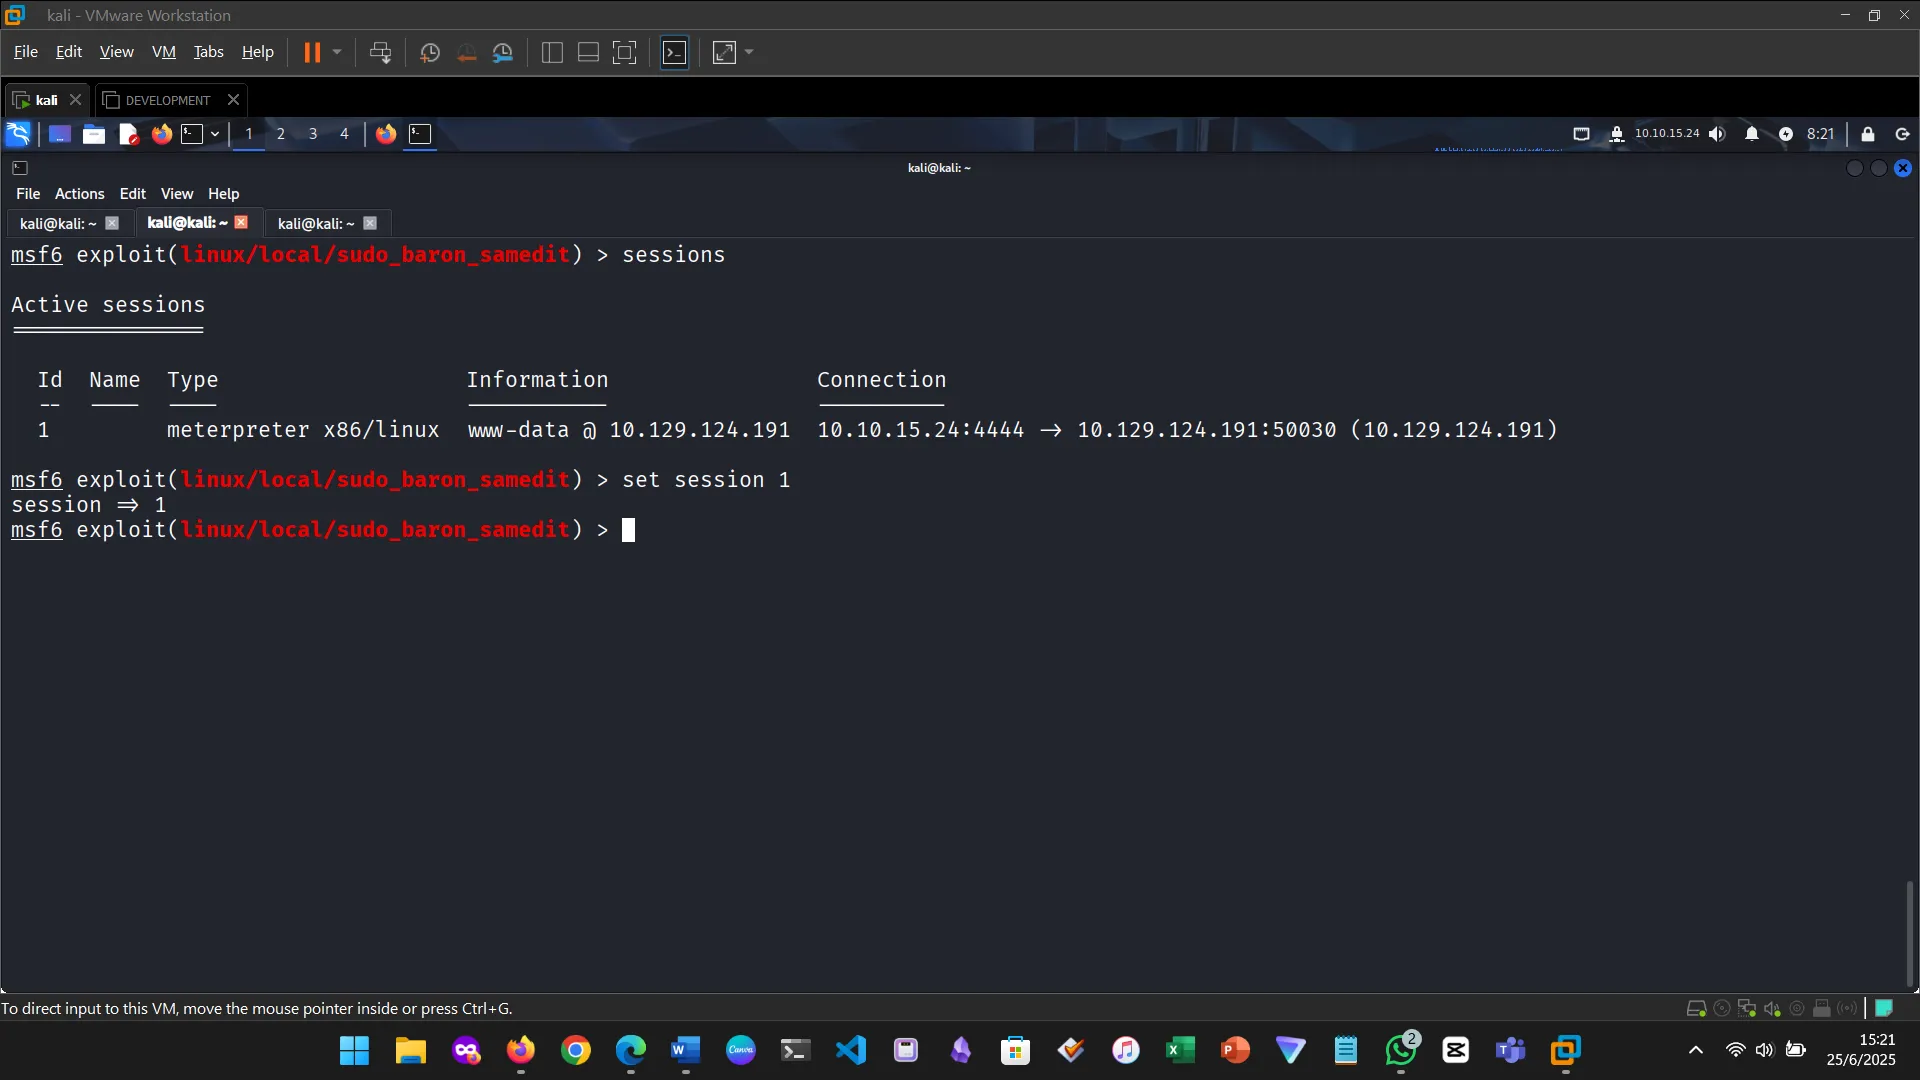
Task: Open Kali applications menu dragon icon
Action: point(18,134)
